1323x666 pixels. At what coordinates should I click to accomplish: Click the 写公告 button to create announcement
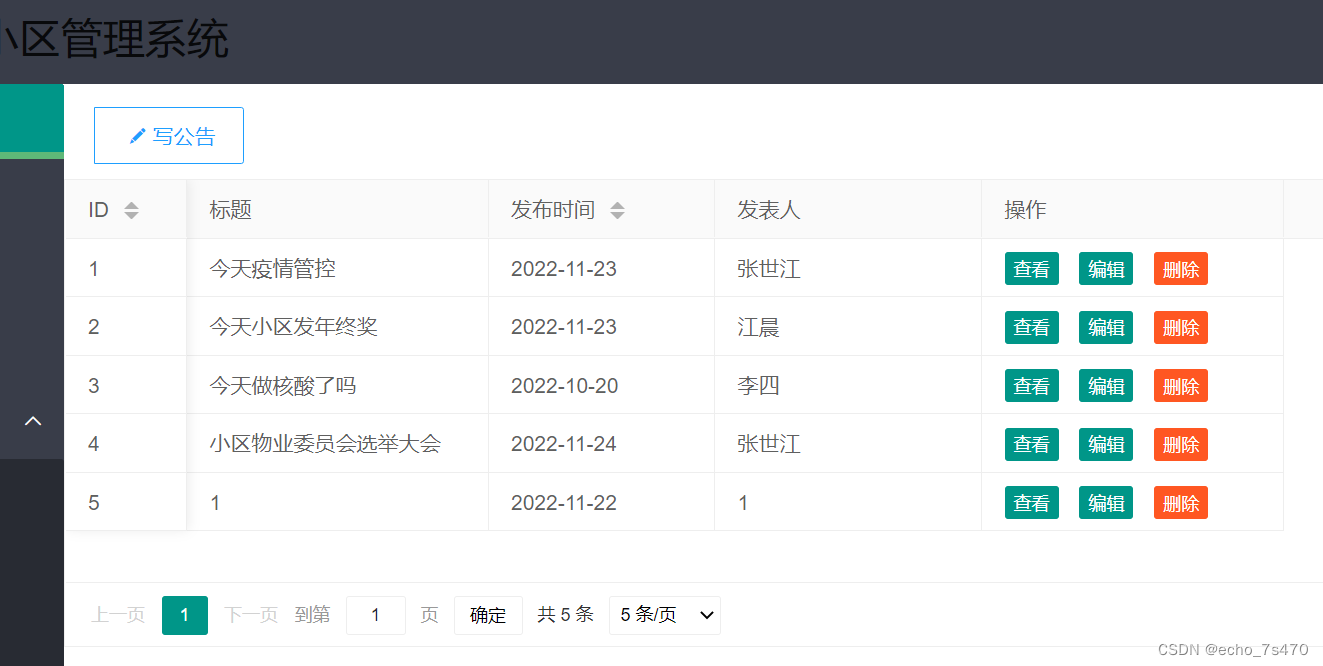(x=168, y=135)
